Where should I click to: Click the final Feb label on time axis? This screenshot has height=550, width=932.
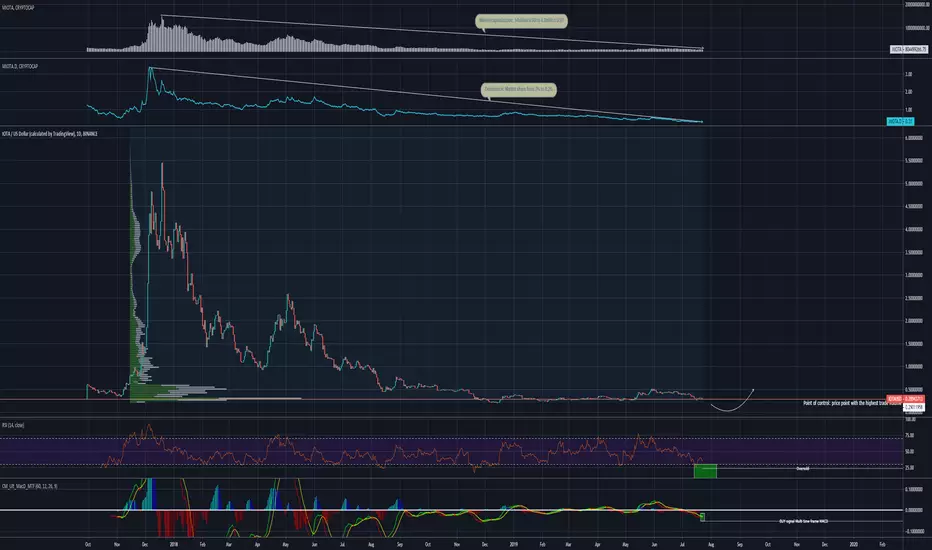[882, 544]
